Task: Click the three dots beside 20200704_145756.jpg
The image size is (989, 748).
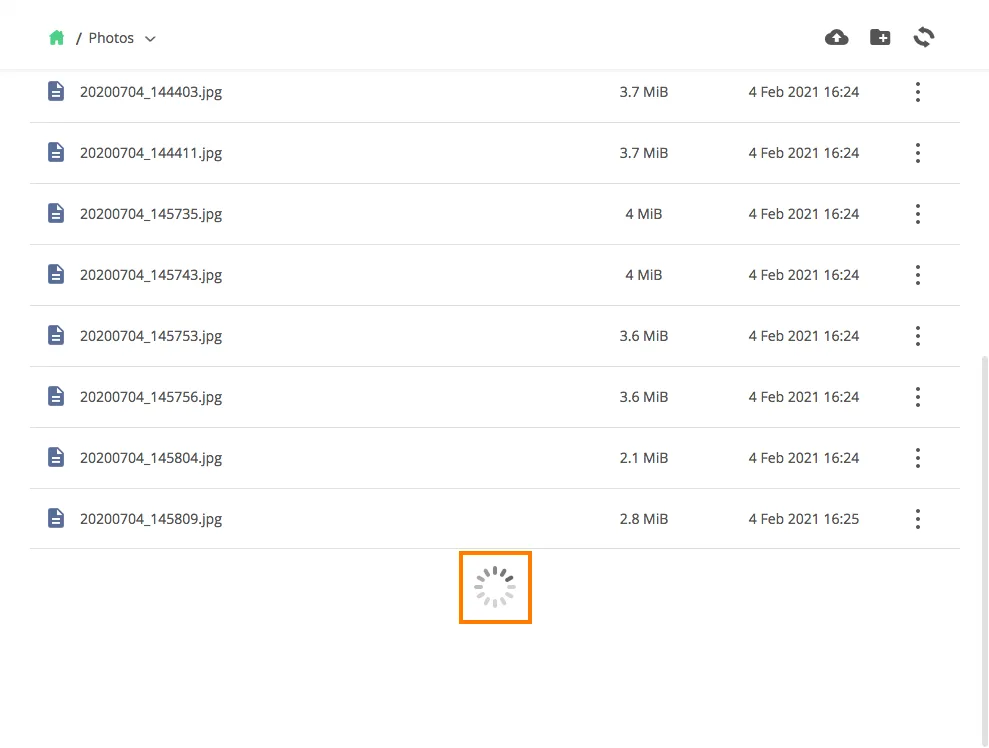Action: click(917, 397)
